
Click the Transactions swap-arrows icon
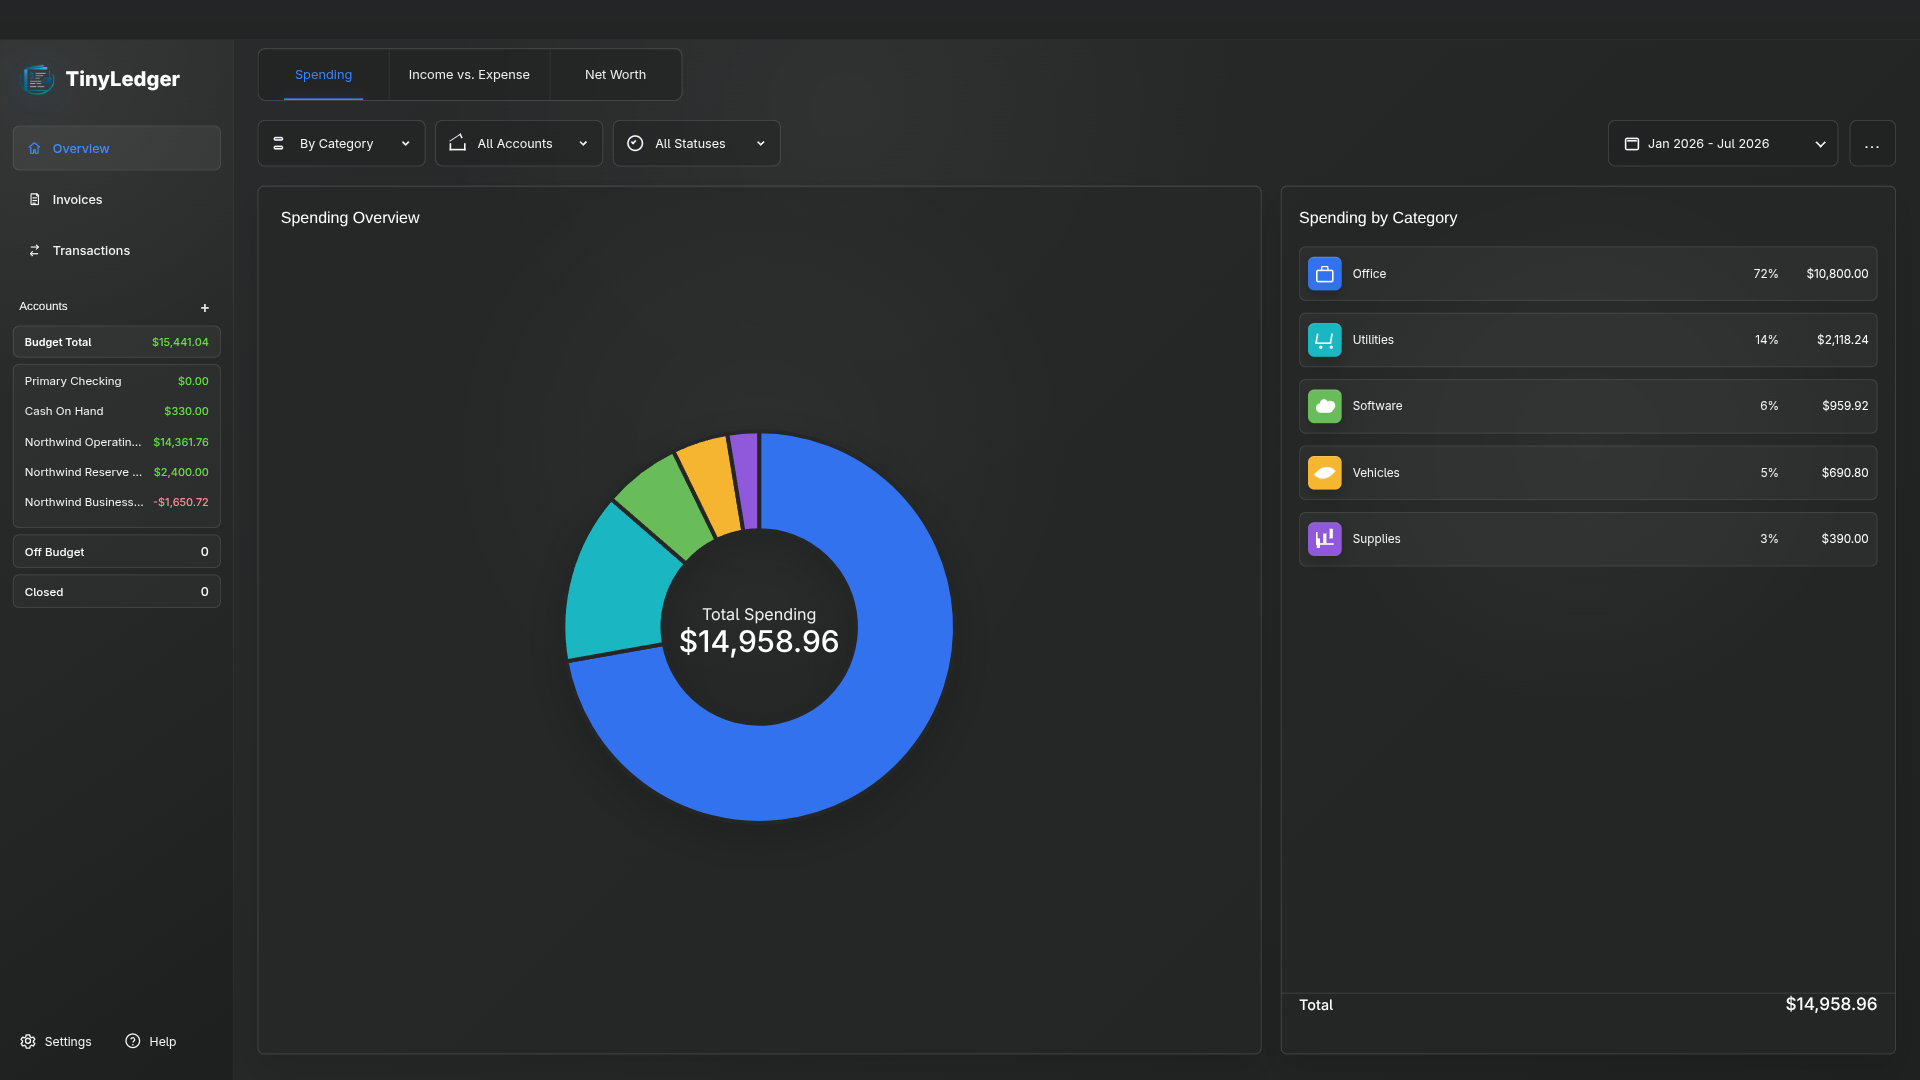[x=34, y=250]
